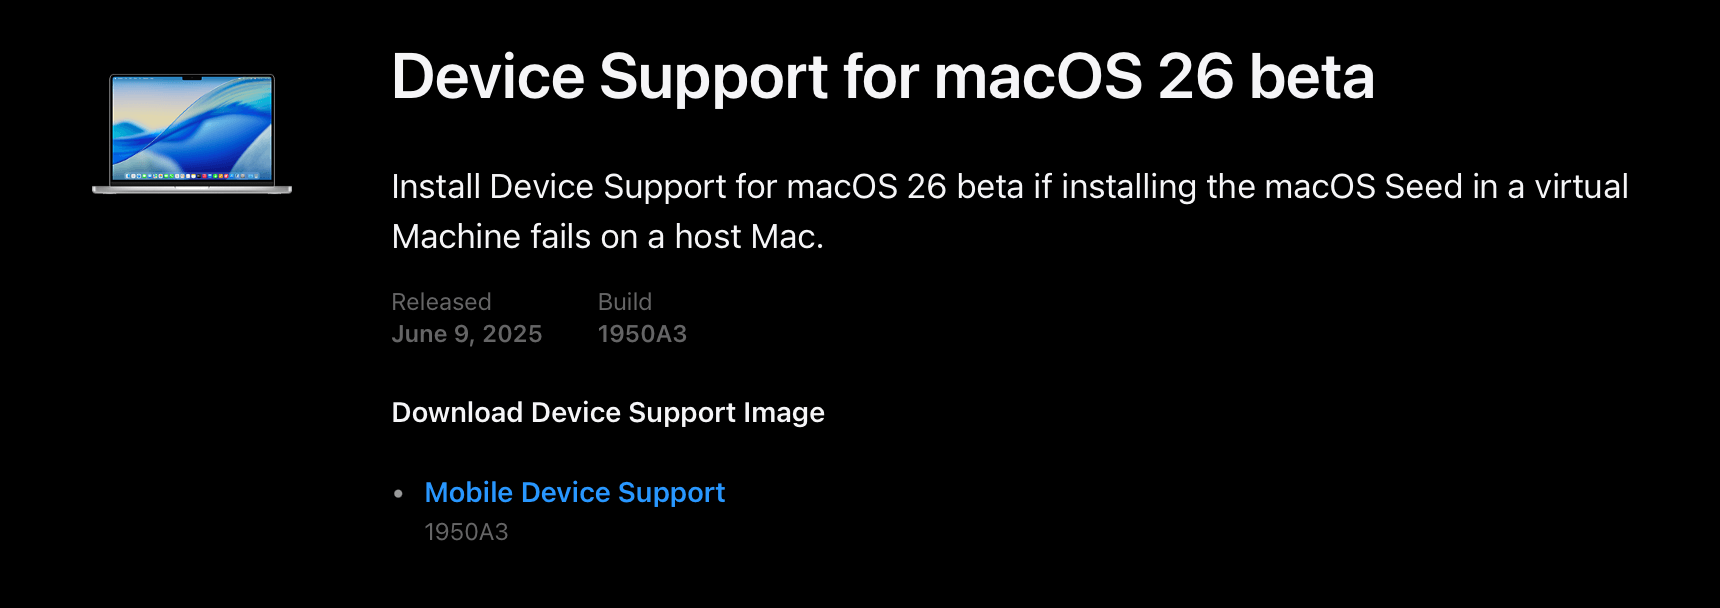This screenshot has width=1720, height=608.
Task: Select the Device Support for macOS 26 beta heading
Action: pyautogui.click(x=883, y=77)
